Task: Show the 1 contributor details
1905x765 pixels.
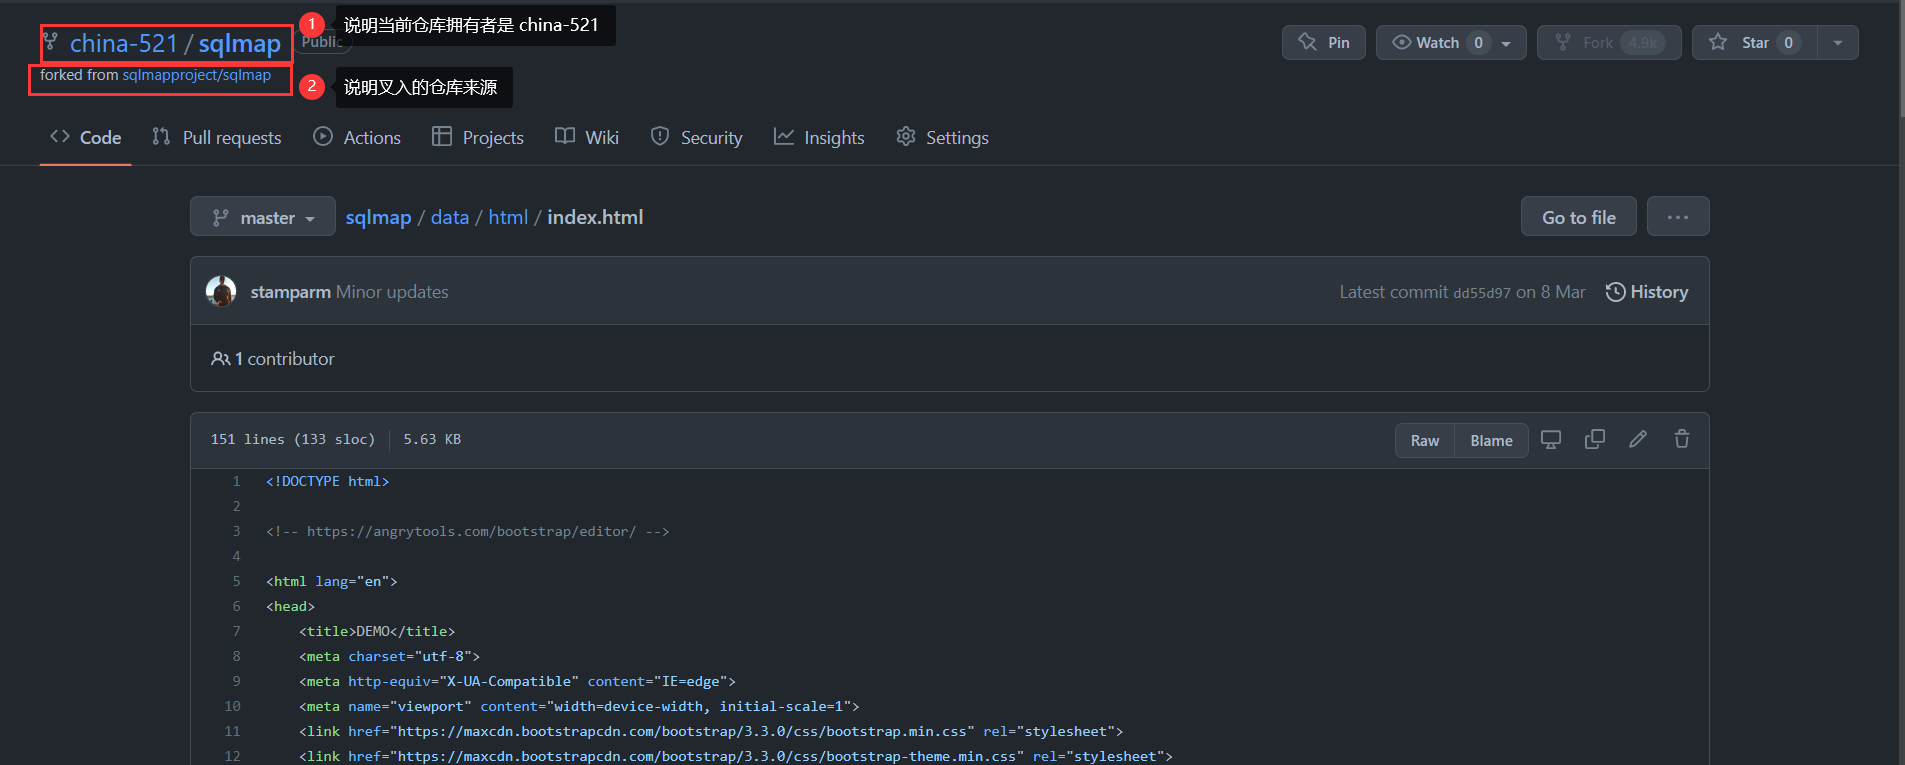Action: pos(273,359)
